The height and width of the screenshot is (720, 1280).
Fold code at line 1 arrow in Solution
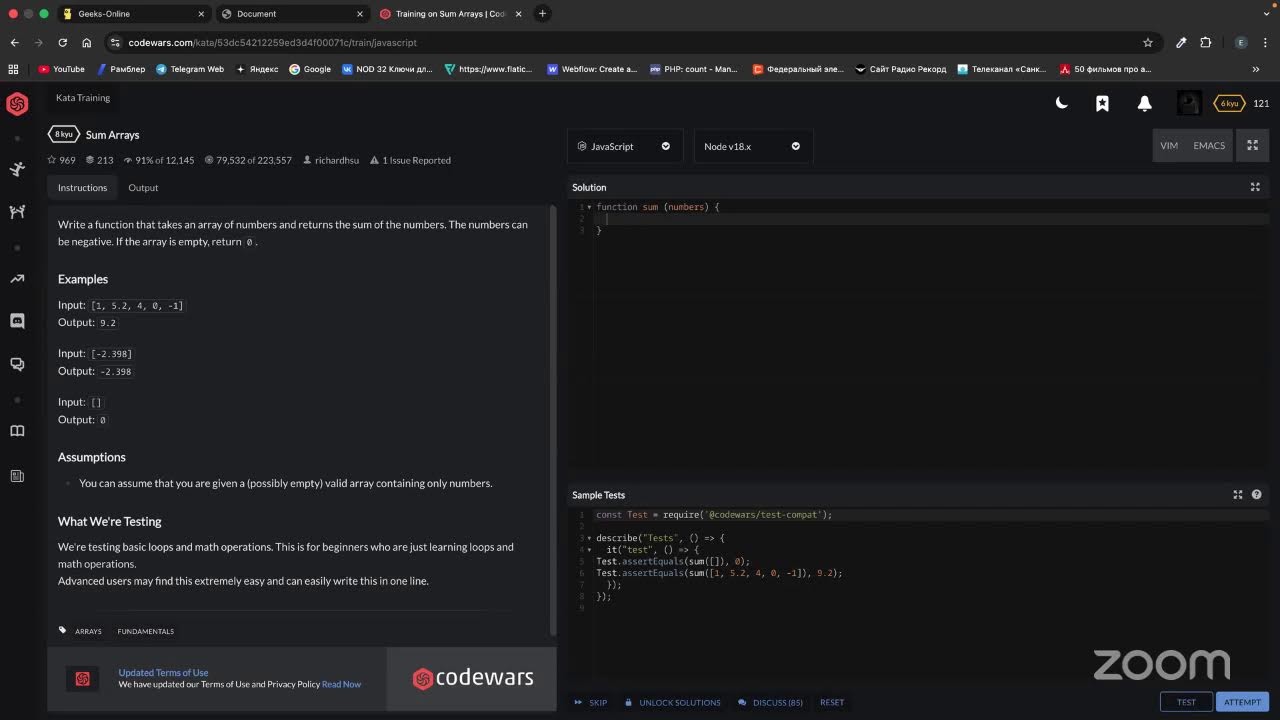pos(589,207)
